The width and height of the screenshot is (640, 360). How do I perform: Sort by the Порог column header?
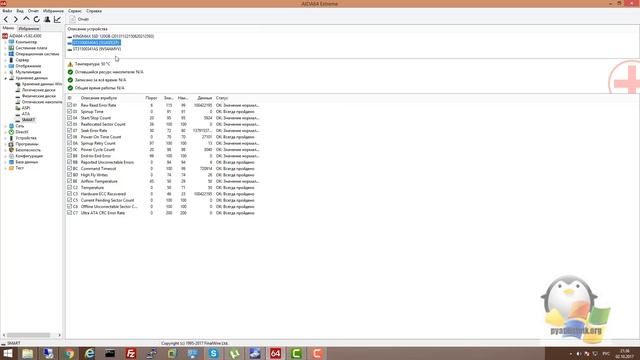pos(151,98)
